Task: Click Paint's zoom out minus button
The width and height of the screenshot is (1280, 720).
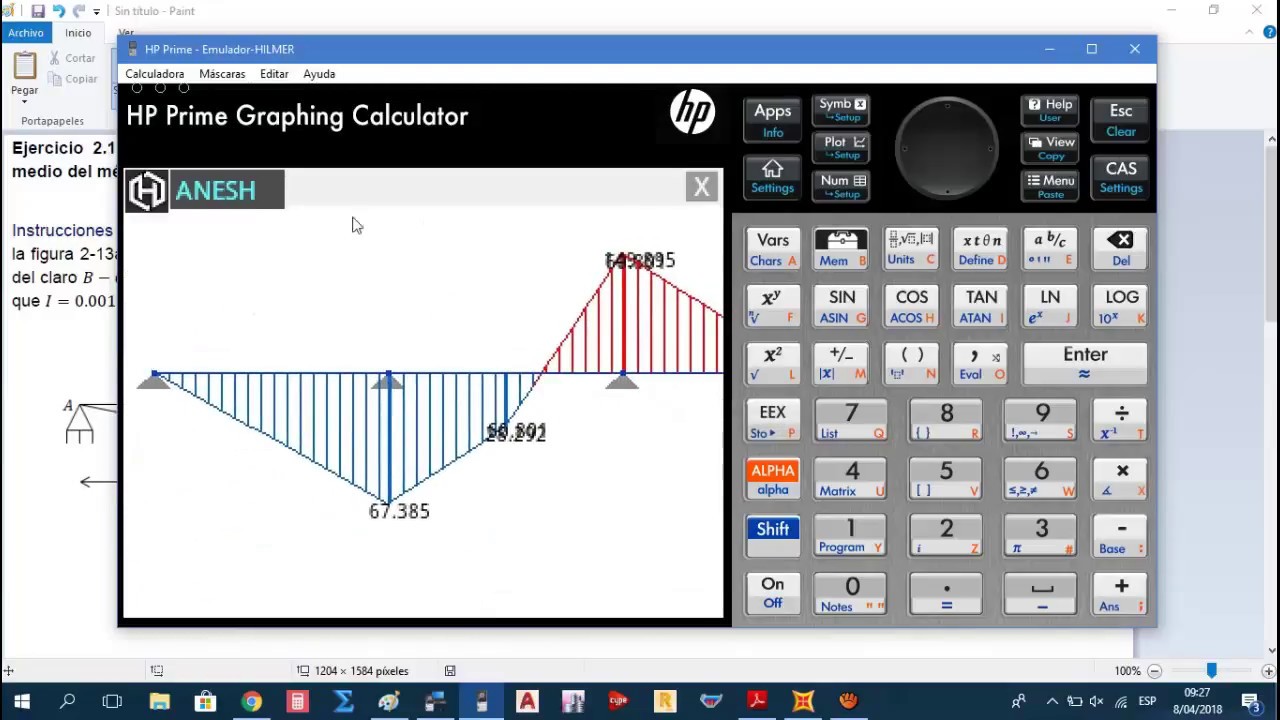Action: pos(1154,671)
